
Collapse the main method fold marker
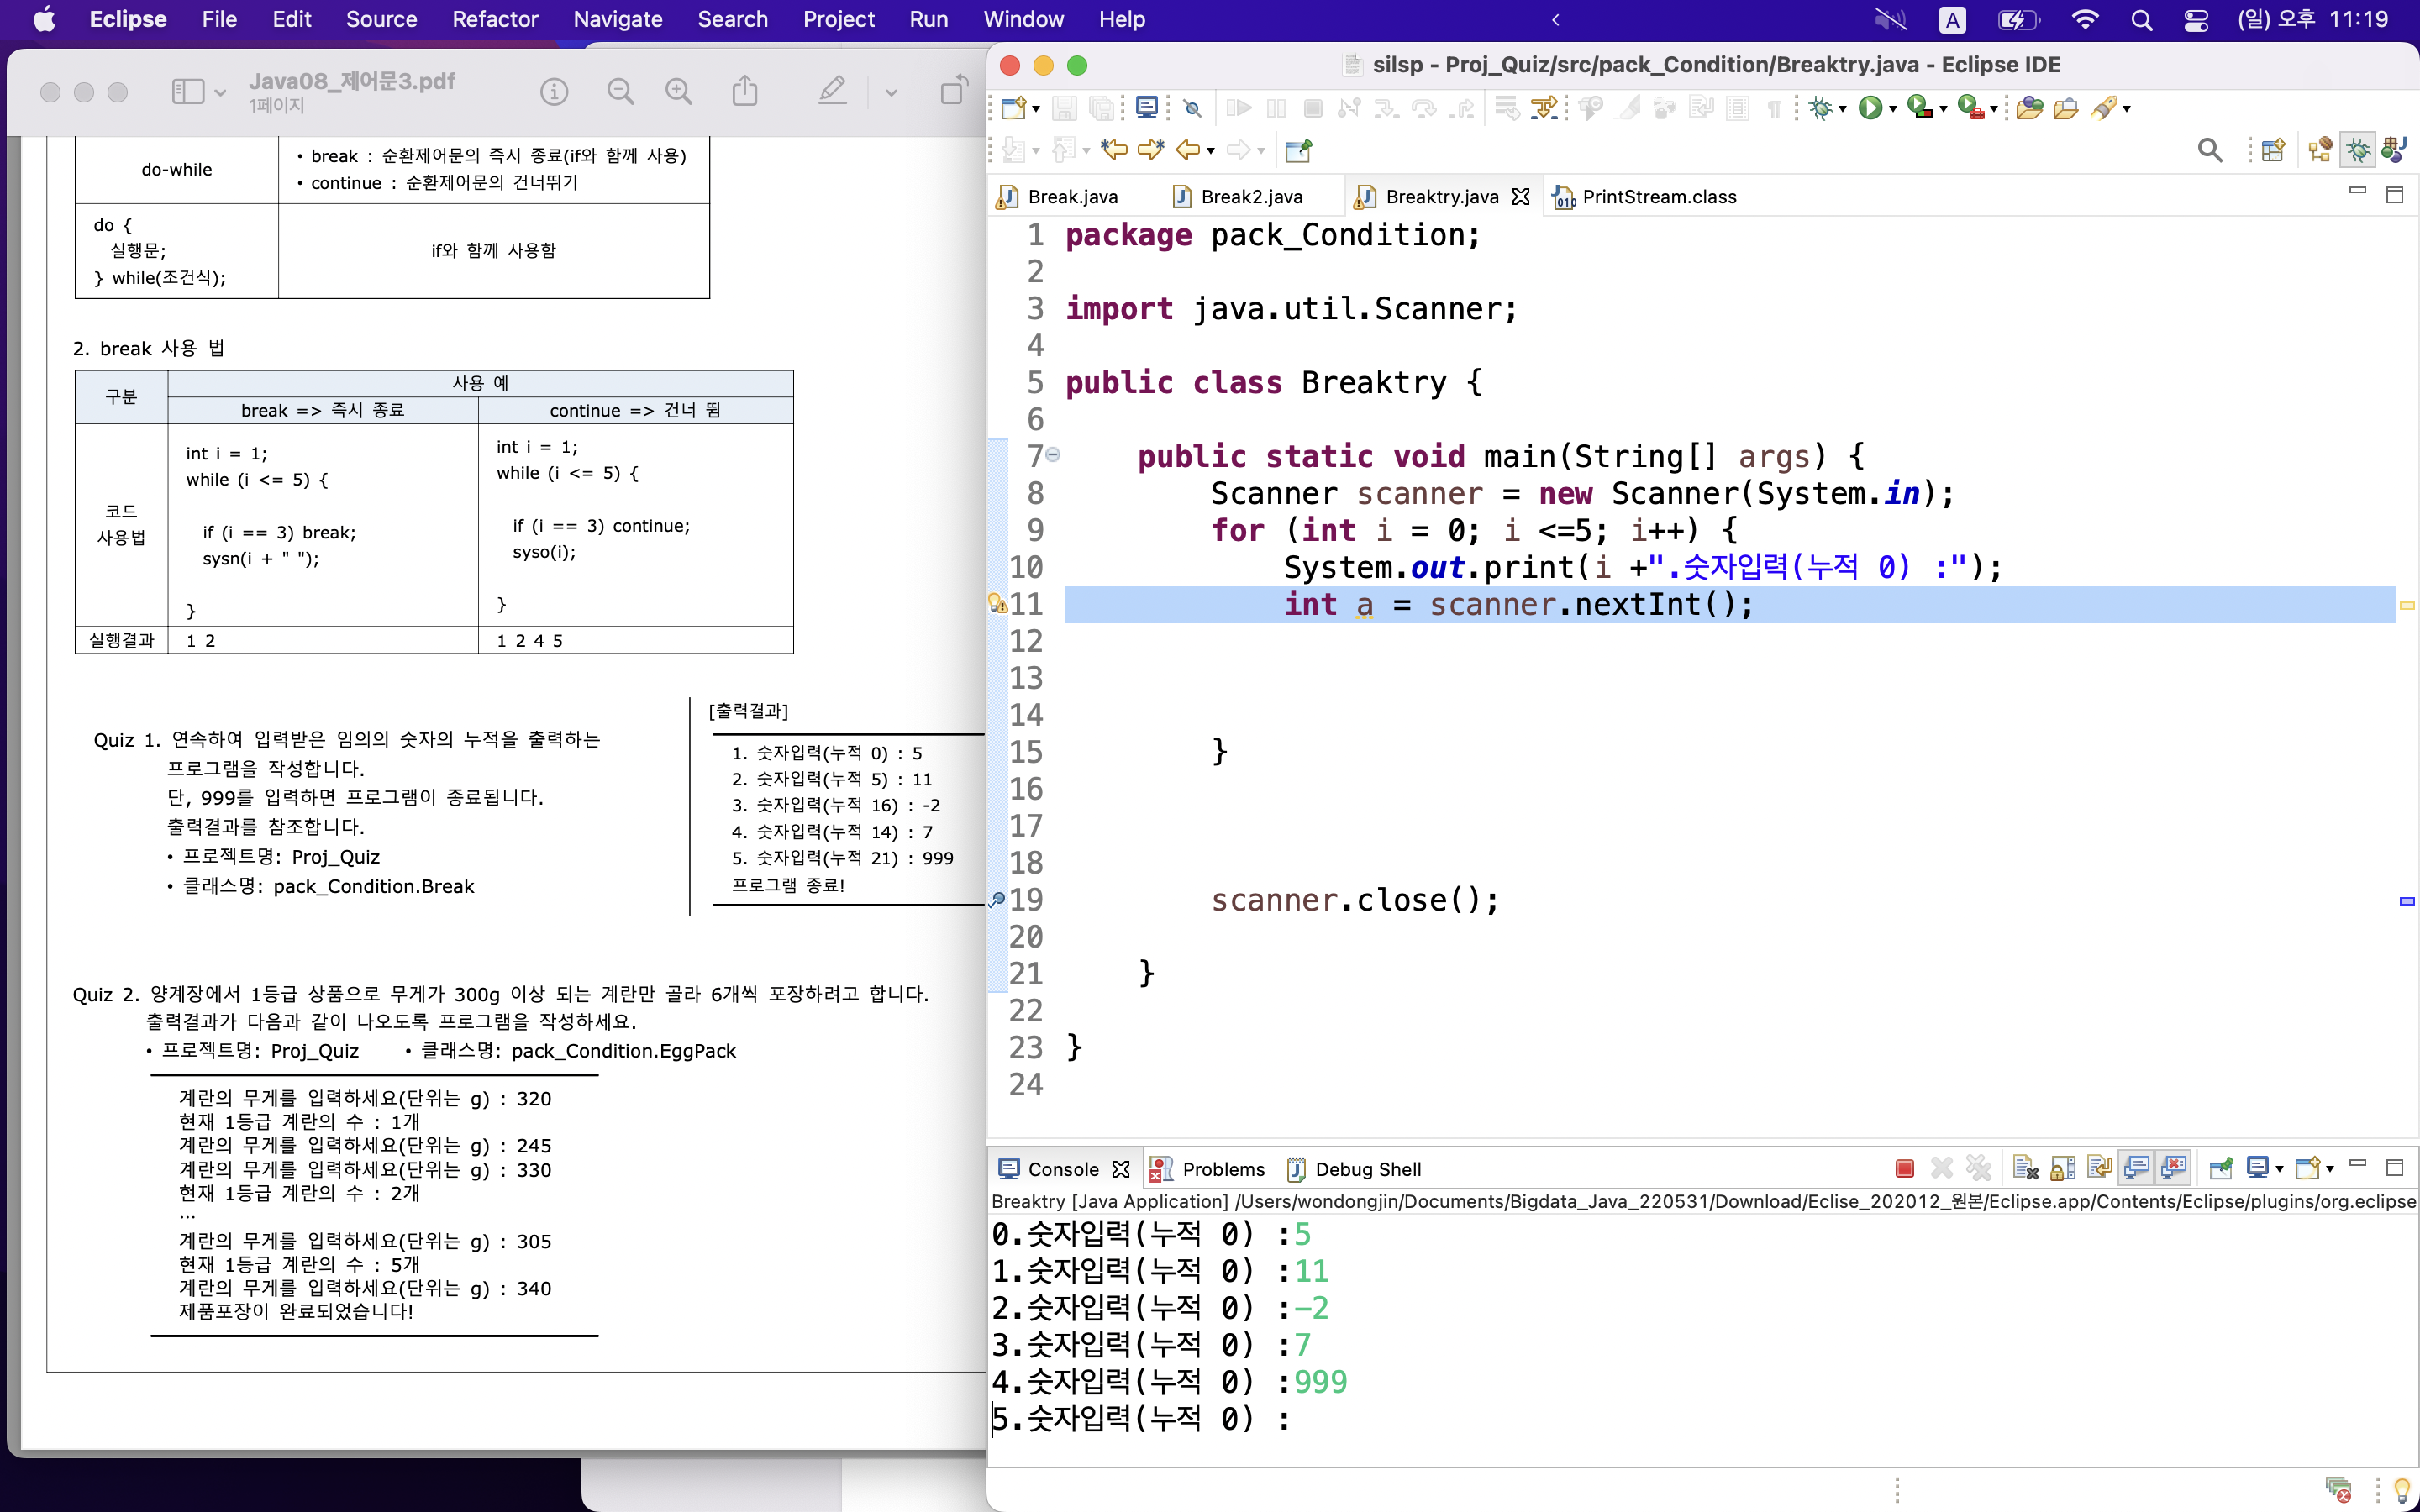coord(1053,455)
